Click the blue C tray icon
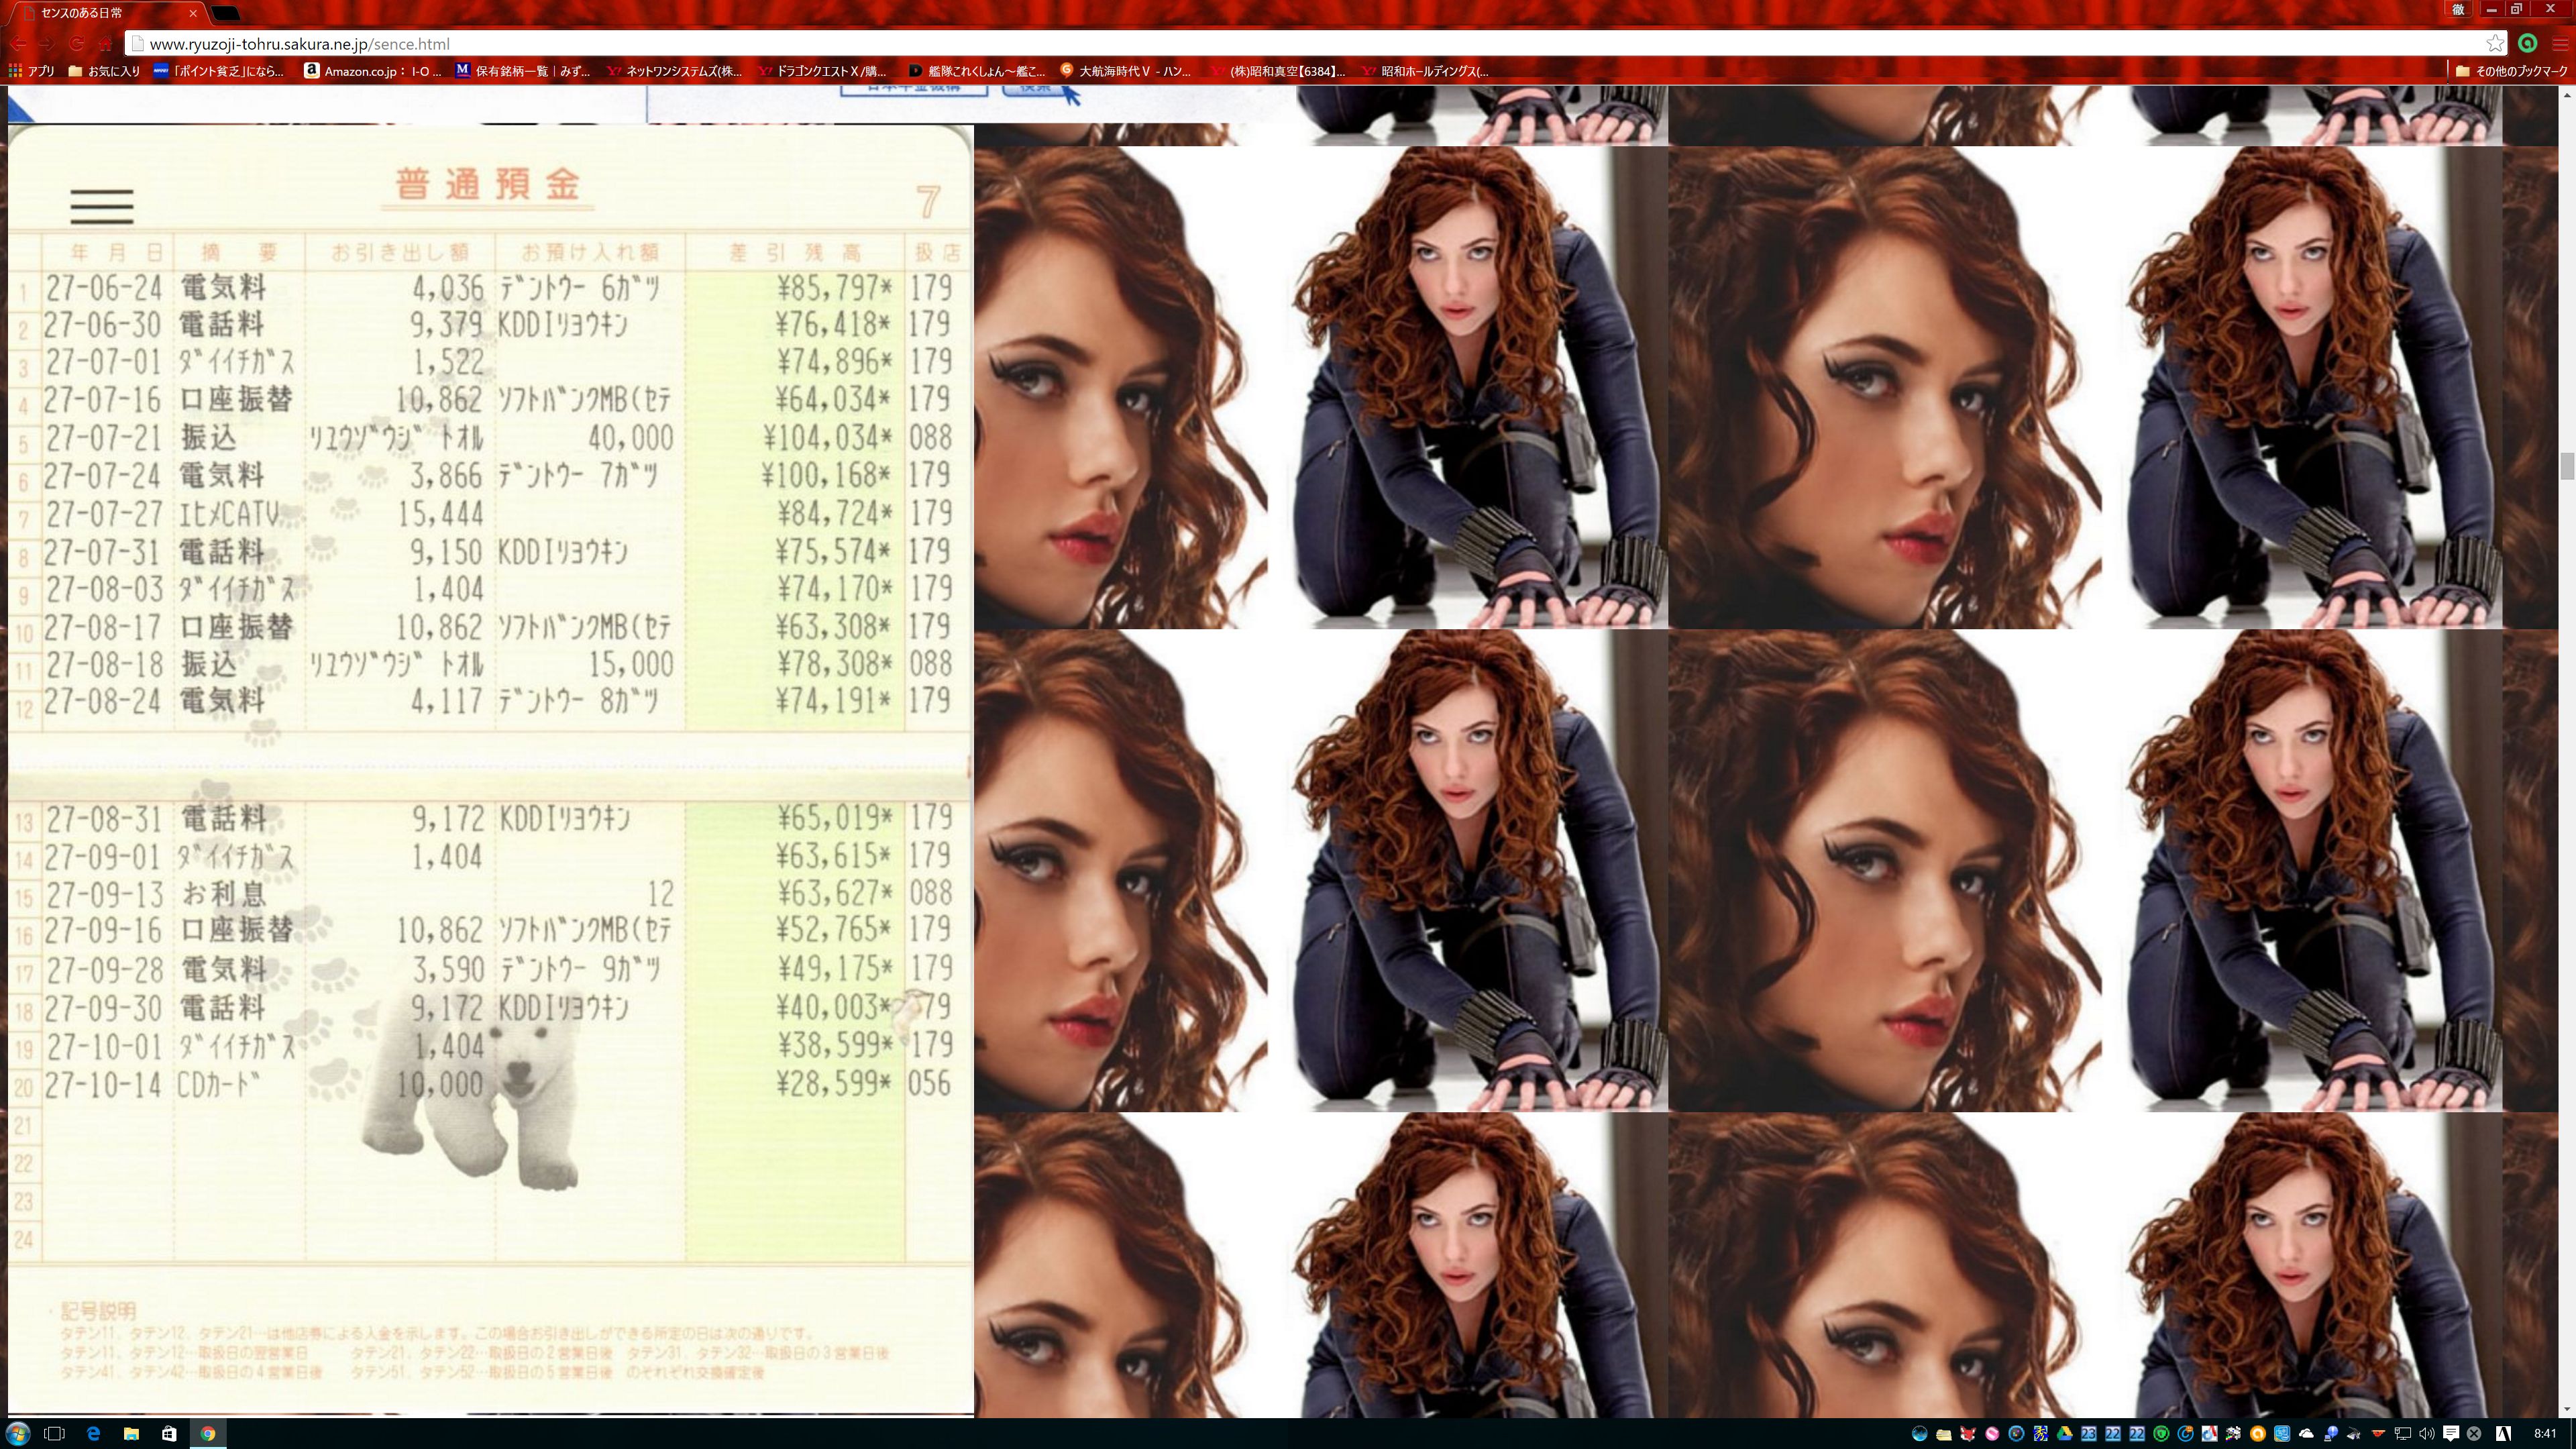Viewport: 2576px width, 1449px height. [x=2185, y=1434]
